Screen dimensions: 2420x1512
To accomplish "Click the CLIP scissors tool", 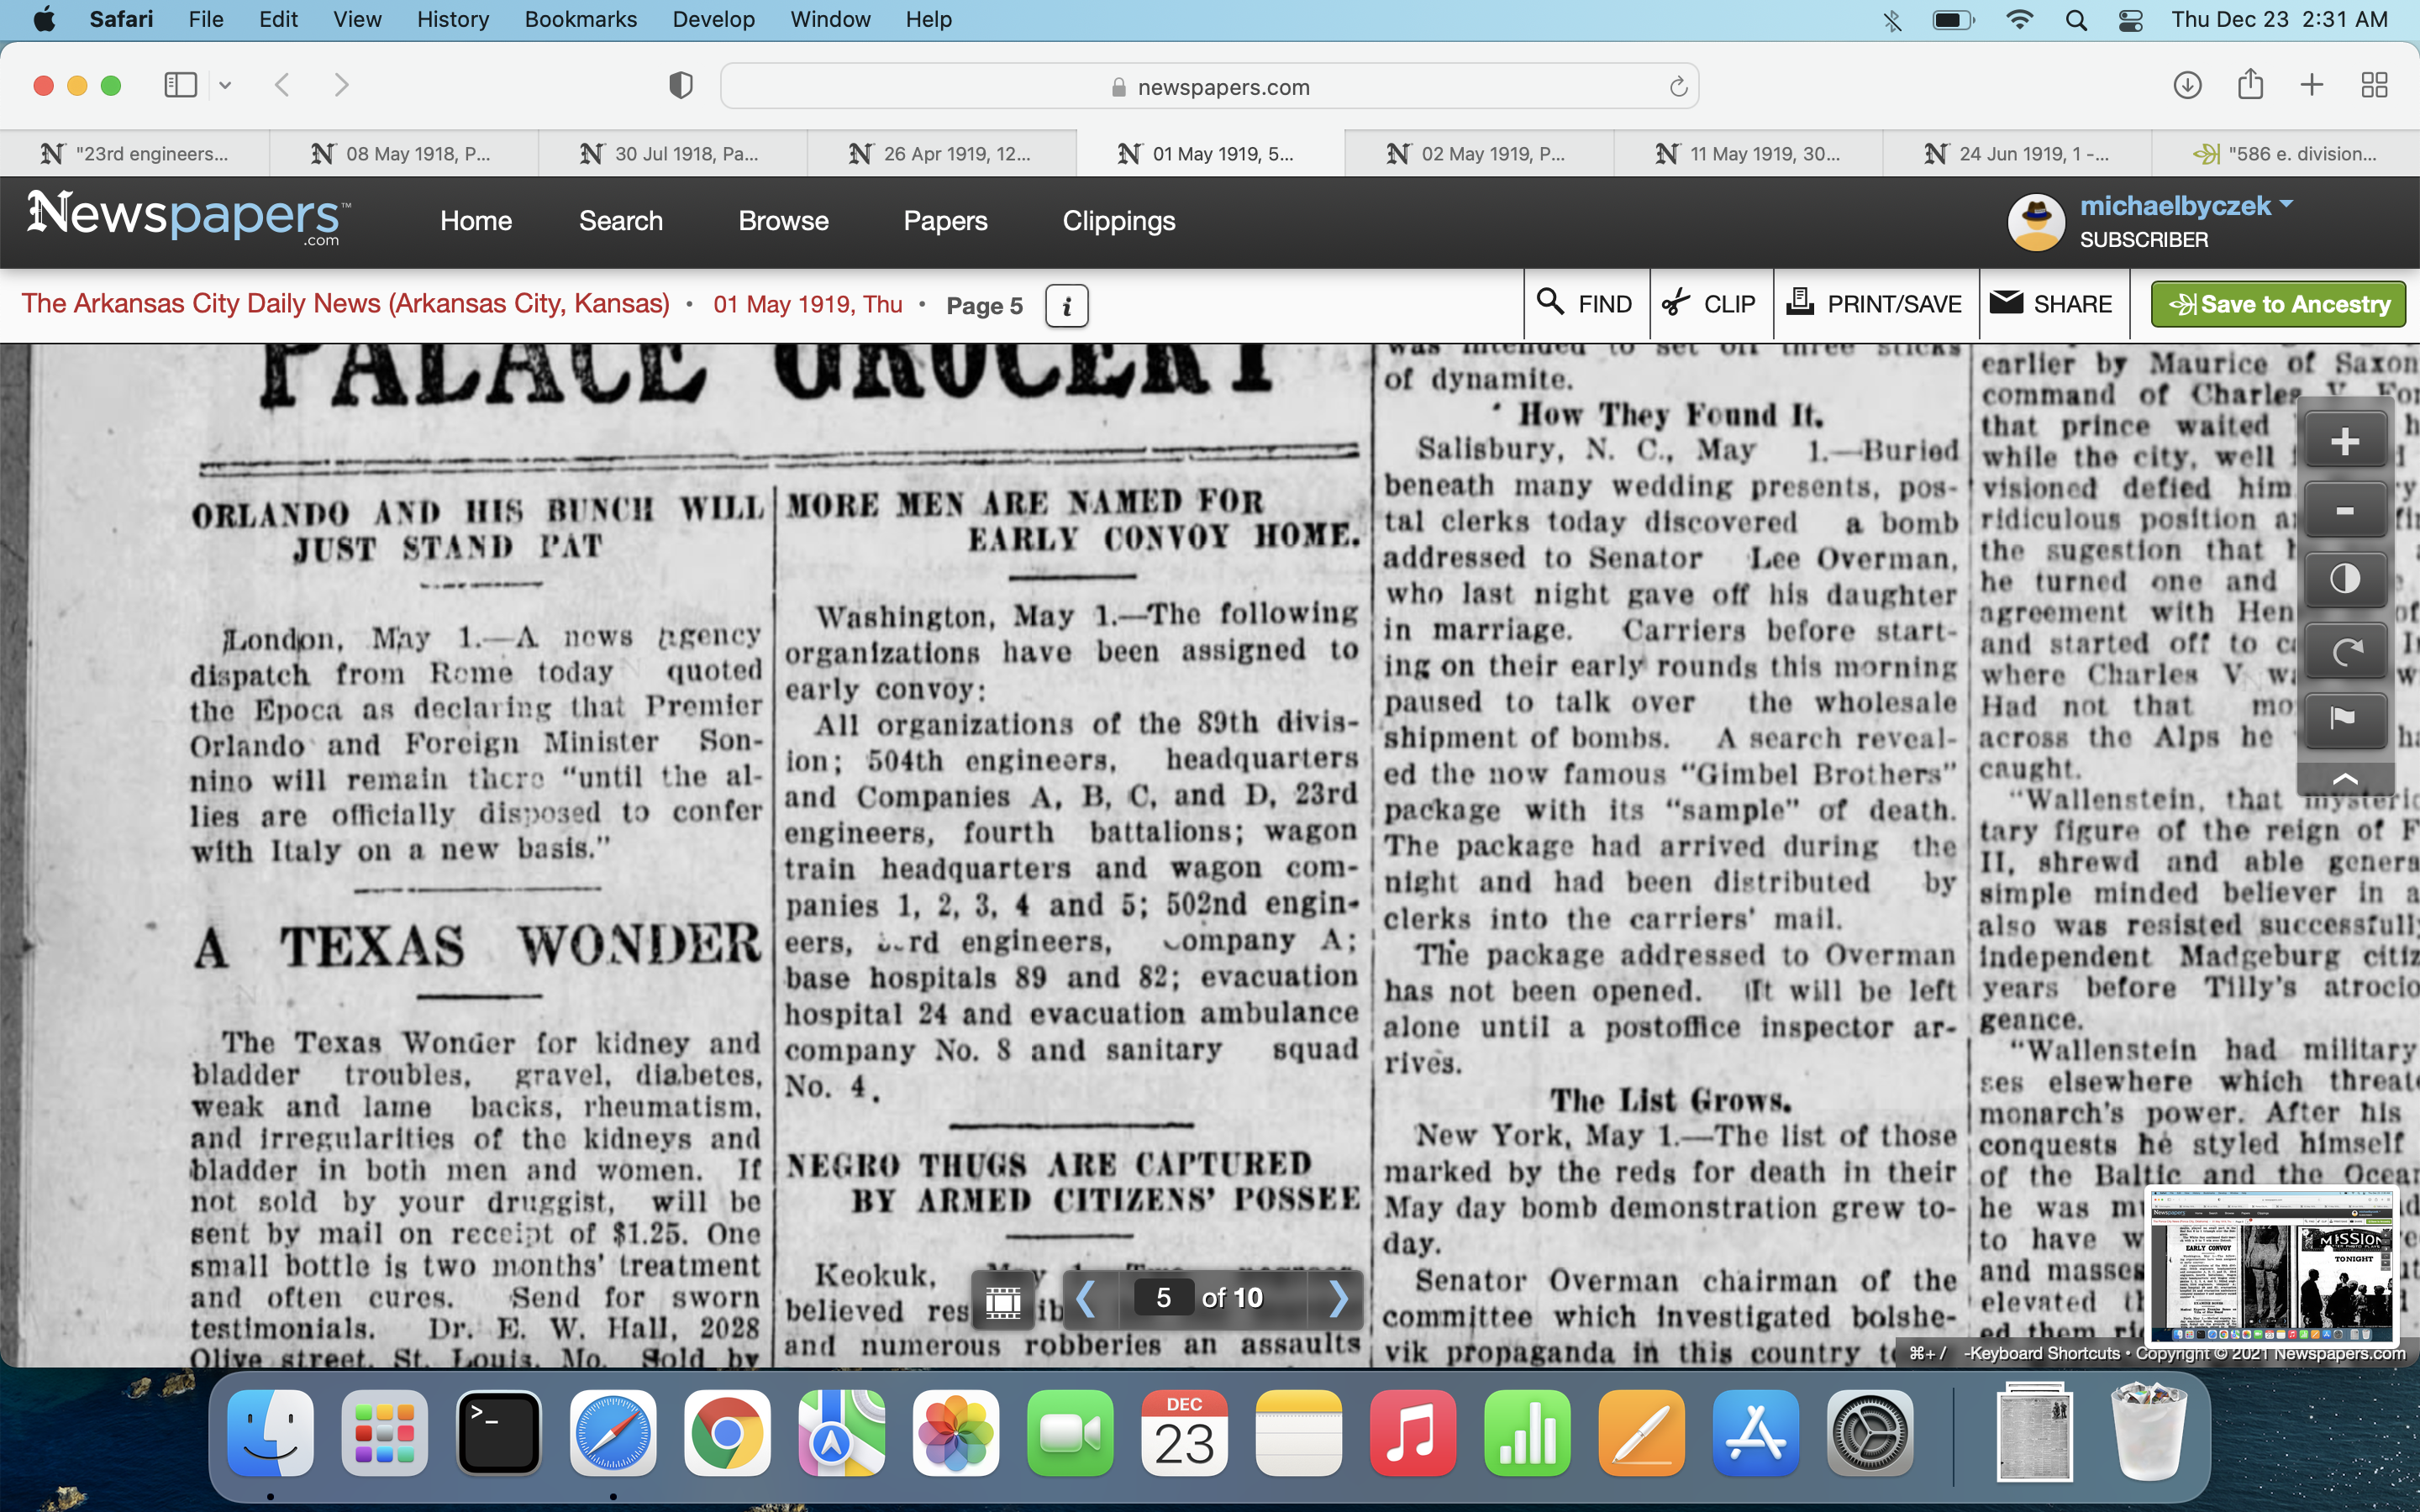I will [1709, 304].
